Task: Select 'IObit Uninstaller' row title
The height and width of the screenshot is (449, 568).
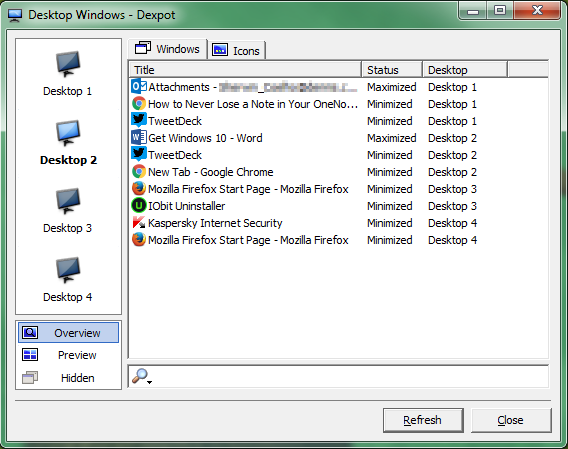Action: 187,206
